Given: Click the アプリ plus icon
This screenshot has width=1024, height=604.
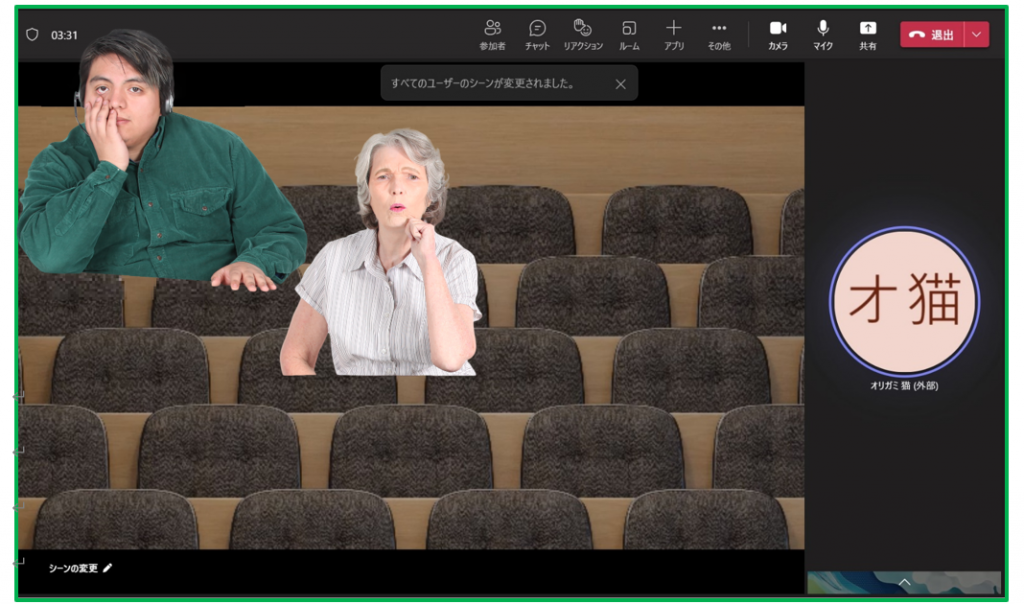Looking at the screenshot, I should coord(673,34).
